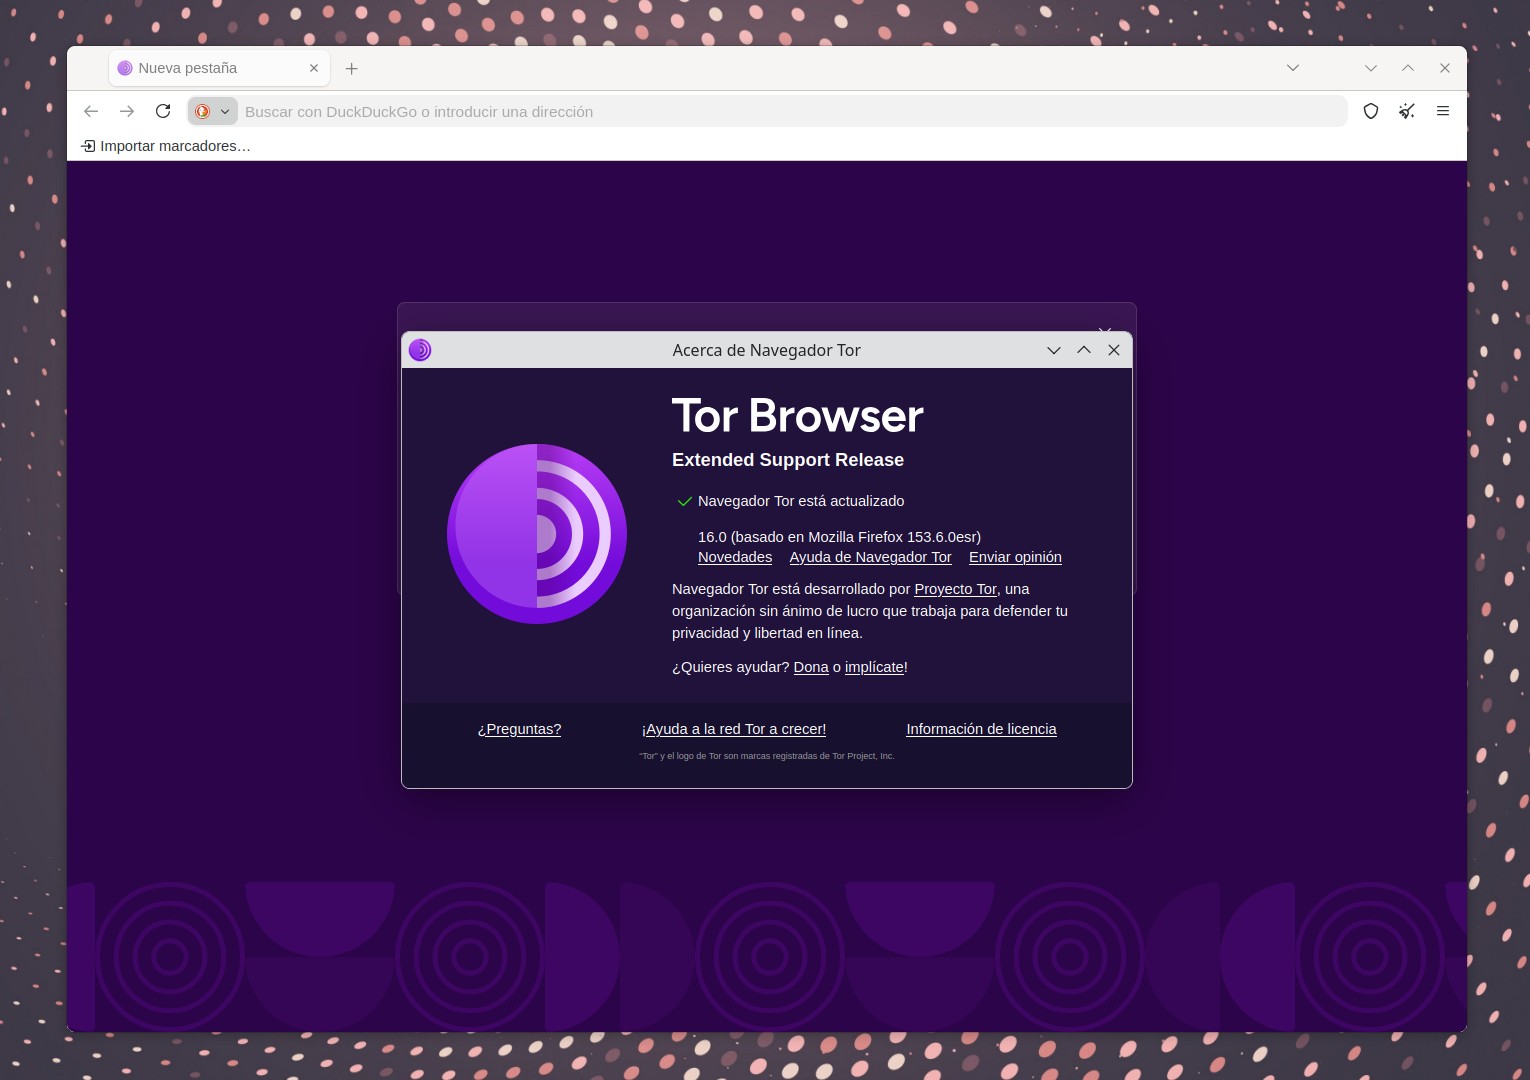The image size is (1530, 1080).
Task: Click the Dona link
Action: point(811,667)
